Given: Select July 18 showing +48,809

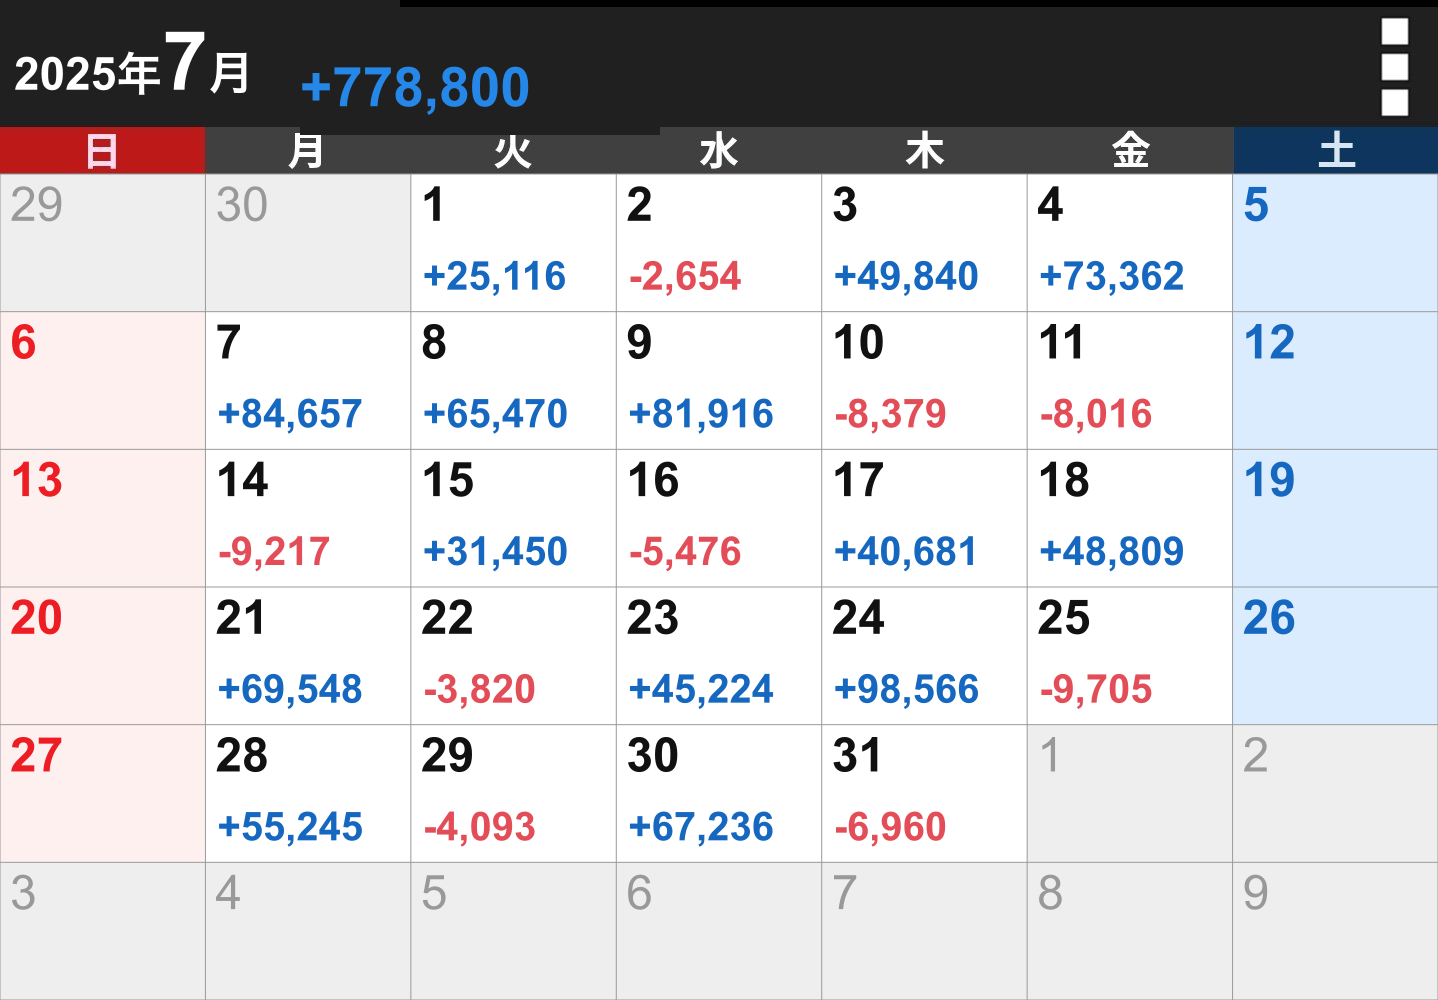Looking at the screenshot, I should [1130, 518].
